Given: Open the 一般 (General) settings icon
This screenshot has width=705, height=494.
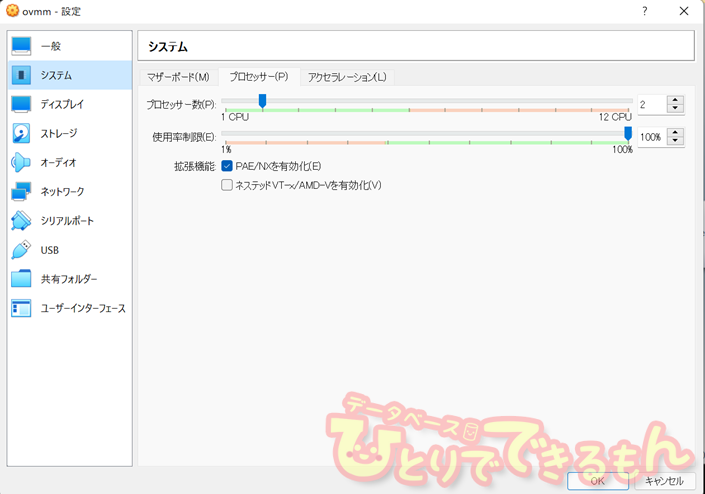Looking at the screenshot, I should click(x=22, y=46).
